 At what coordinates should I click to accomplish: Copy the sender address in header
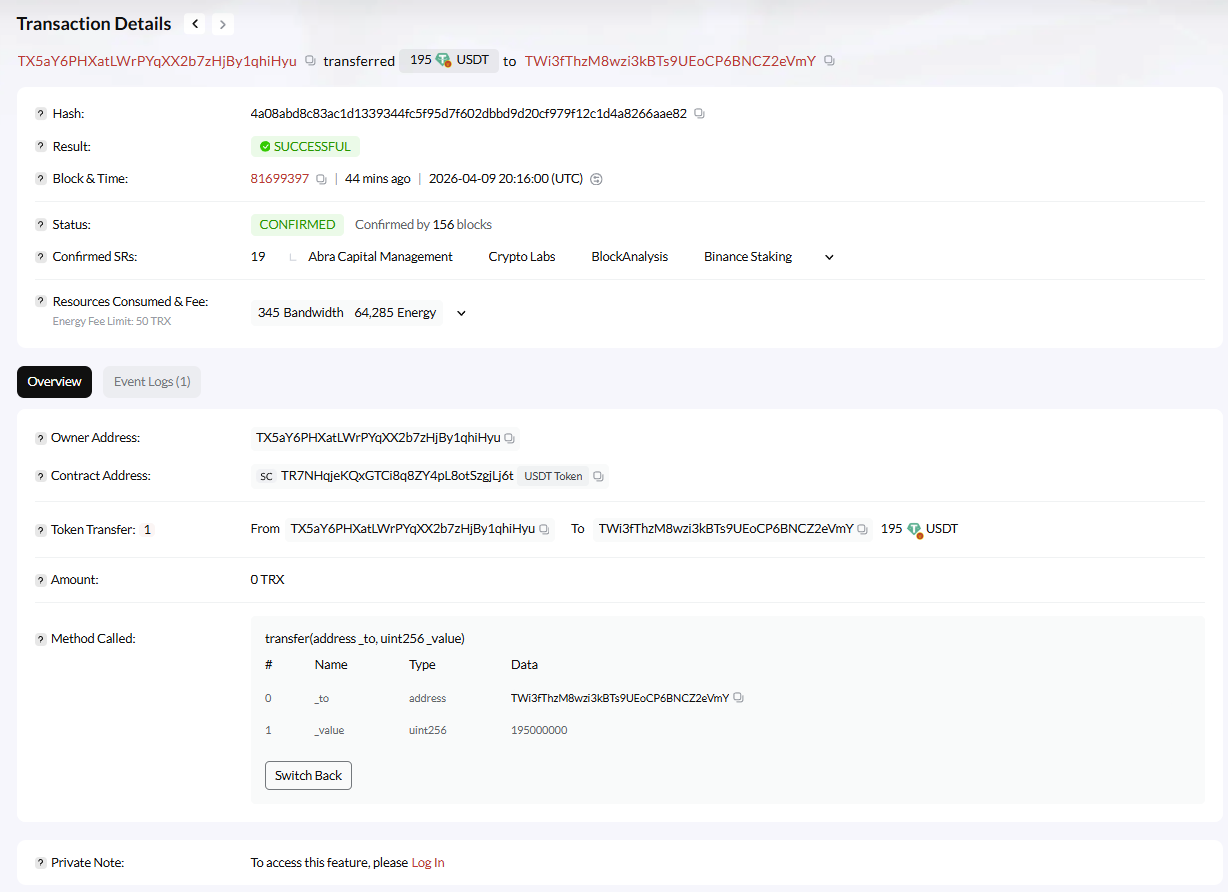310,61
